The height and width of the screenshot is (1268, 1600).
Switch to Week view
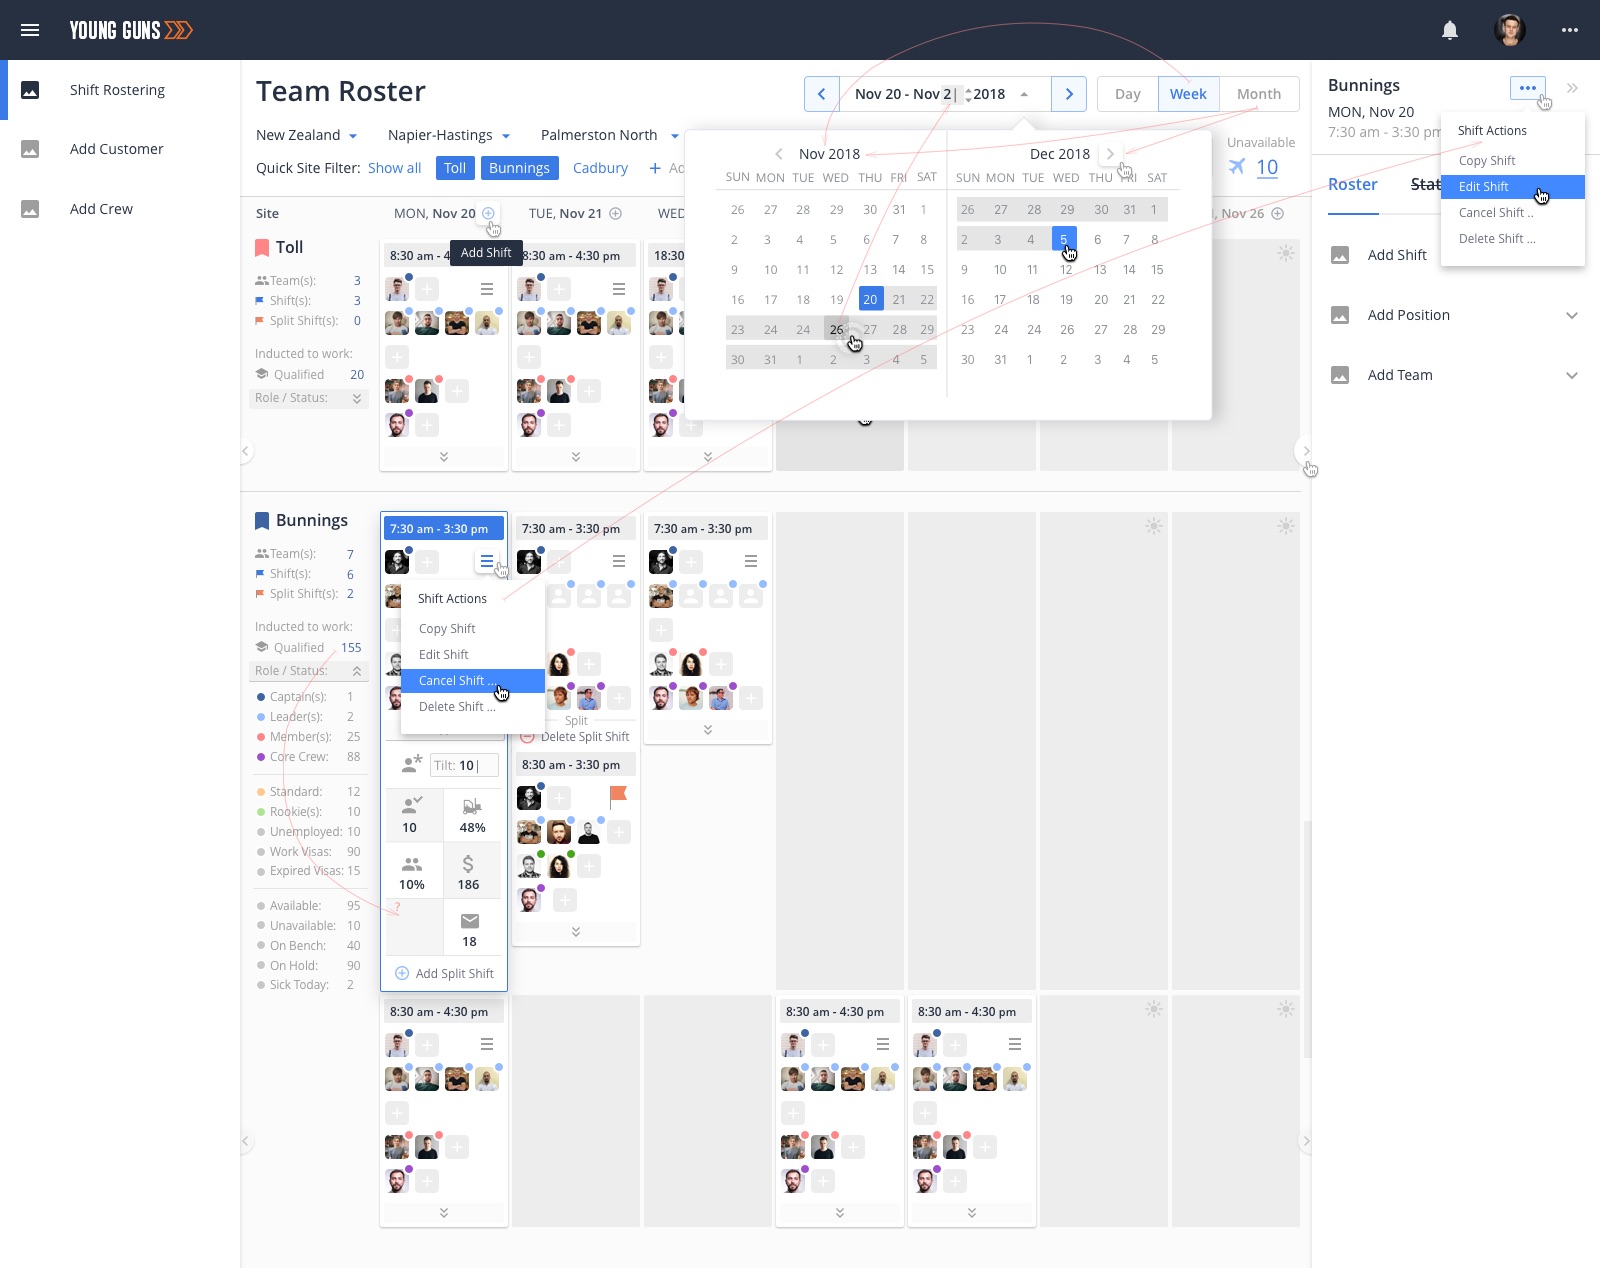pos(1188,94)
